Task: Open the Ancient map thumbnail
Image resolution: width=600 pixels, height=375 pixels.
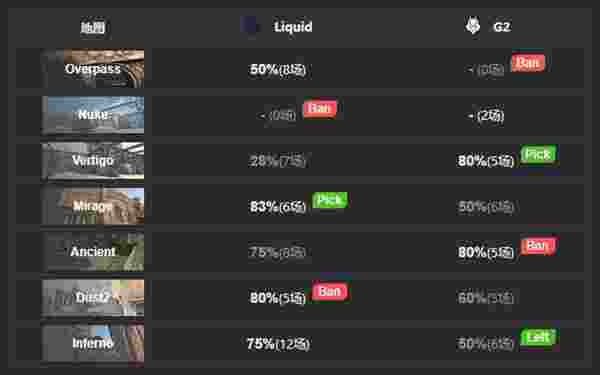Action: pos(93,251)
